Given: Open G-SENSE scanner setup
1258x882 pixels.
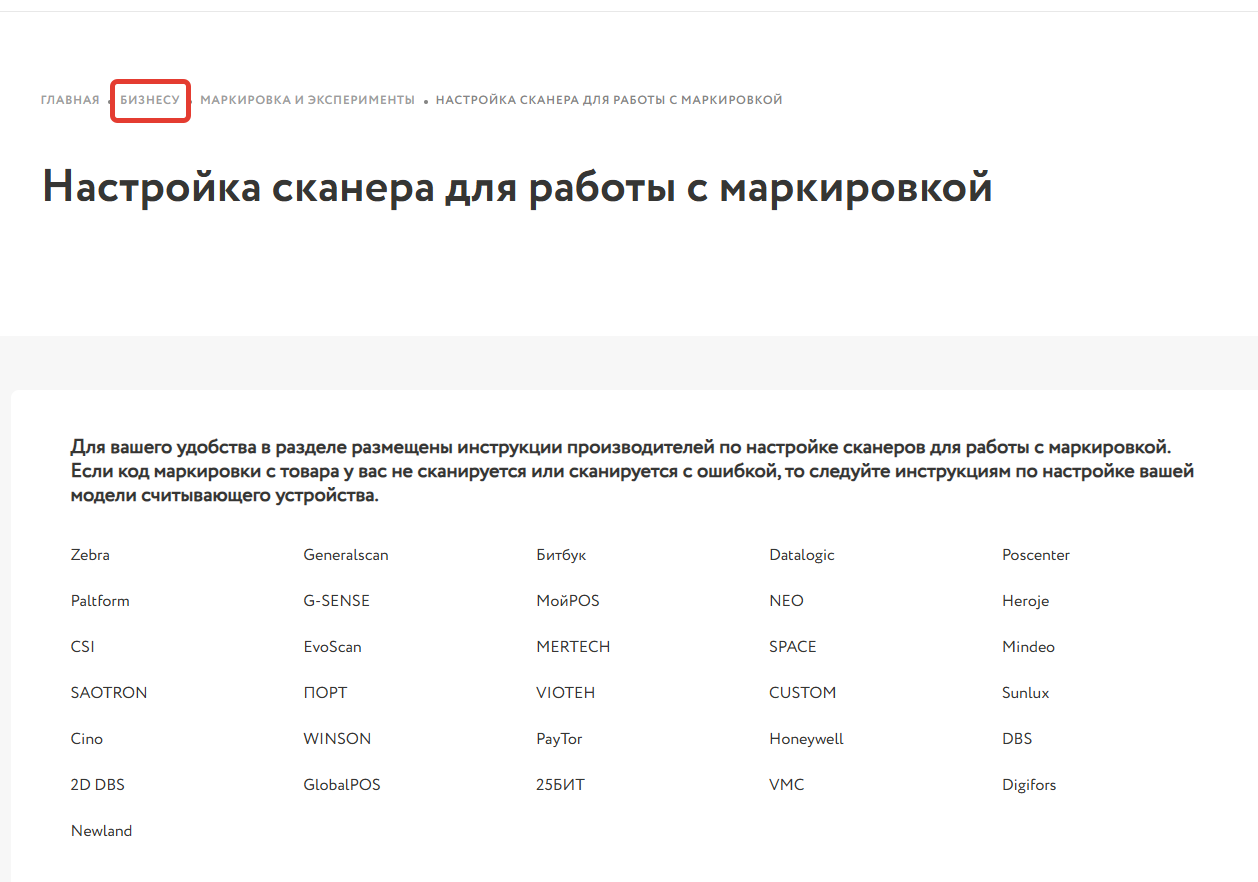Looking at the screenshot, I should click(337, 601).
